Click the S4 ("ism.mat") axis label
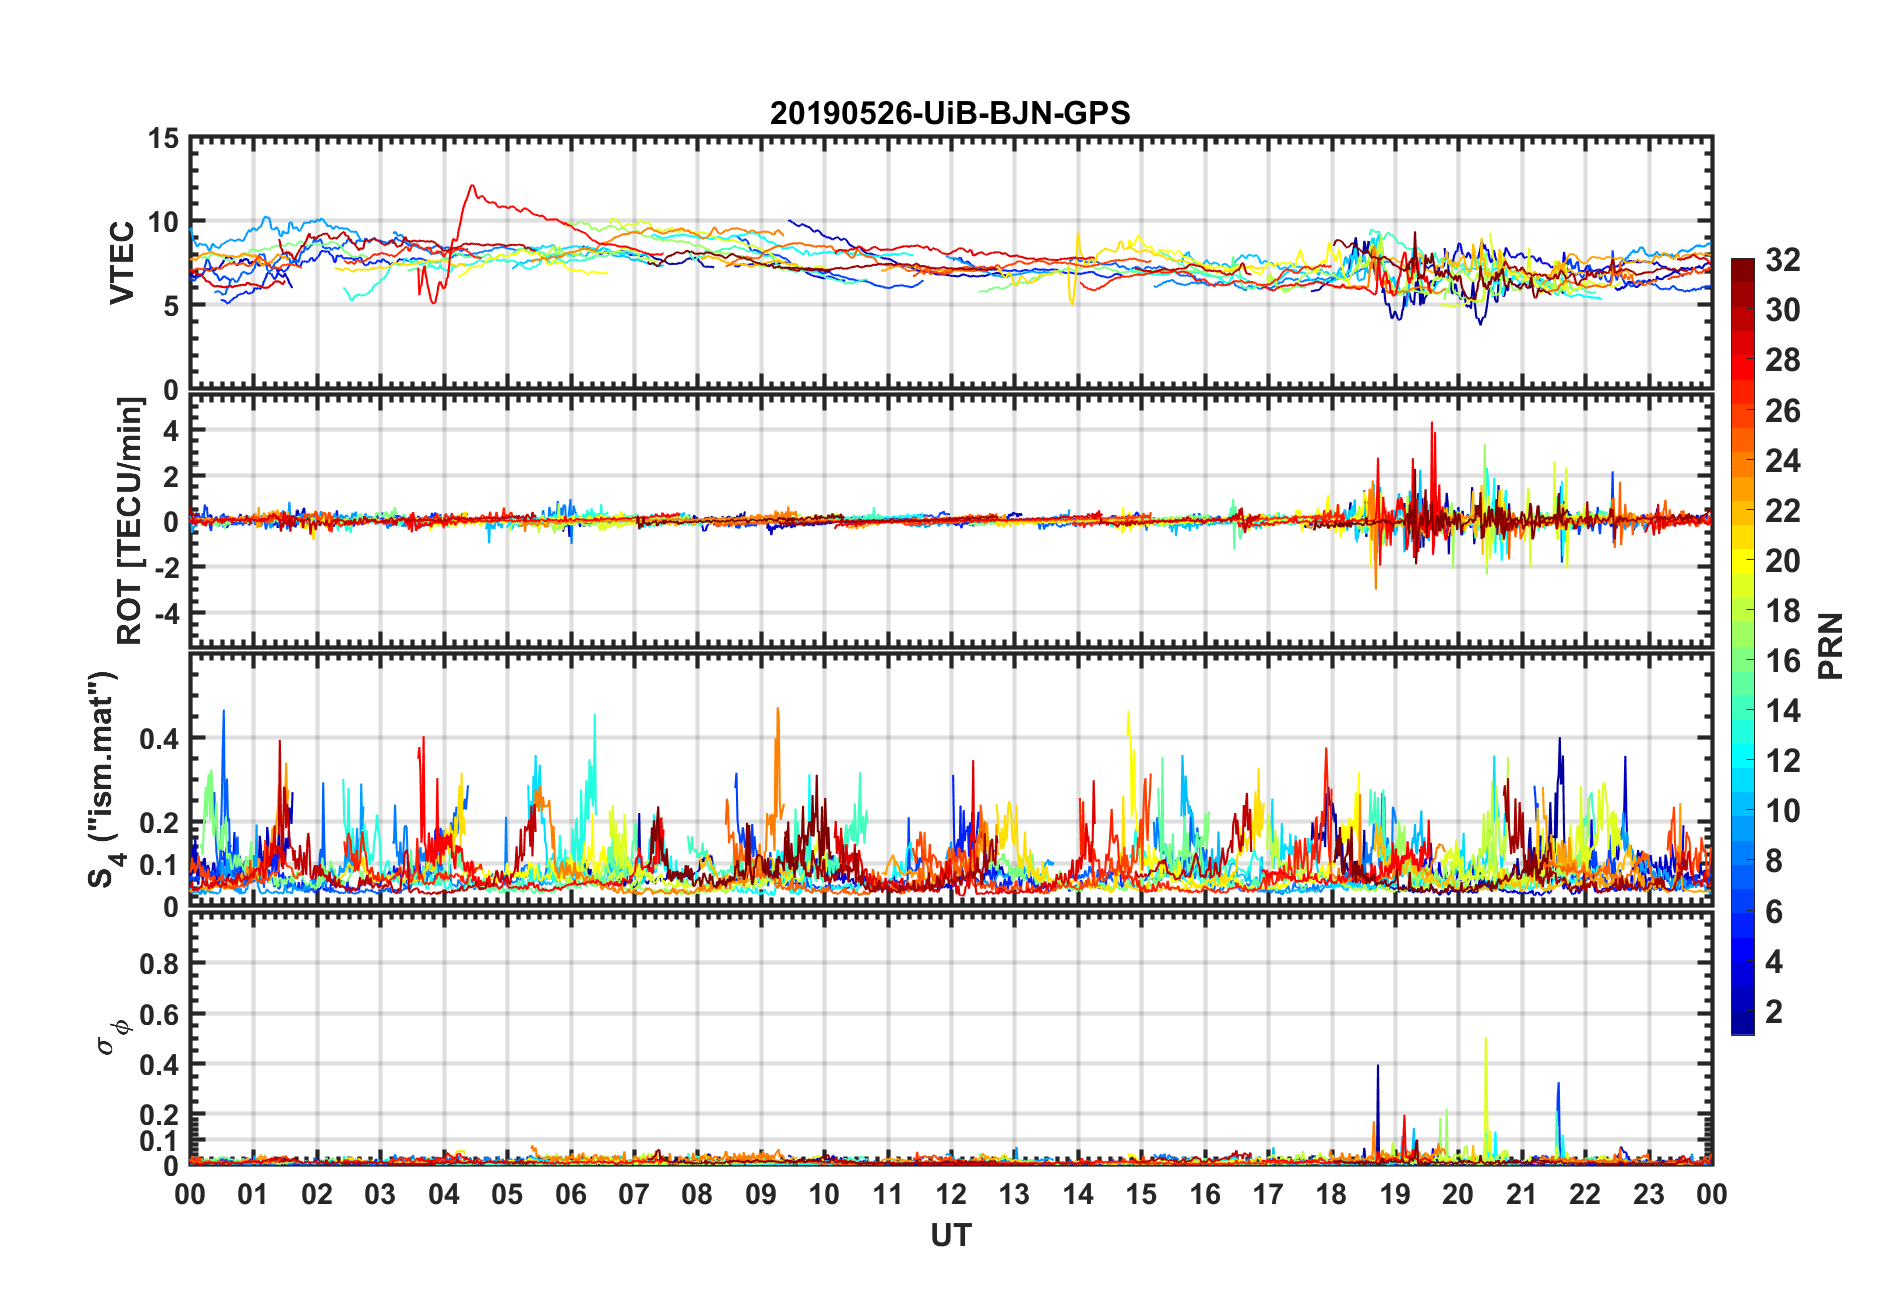Image resolution: width=1902 pixels, height=1292 pixels. pyautogui.click(x=103, y=779)
